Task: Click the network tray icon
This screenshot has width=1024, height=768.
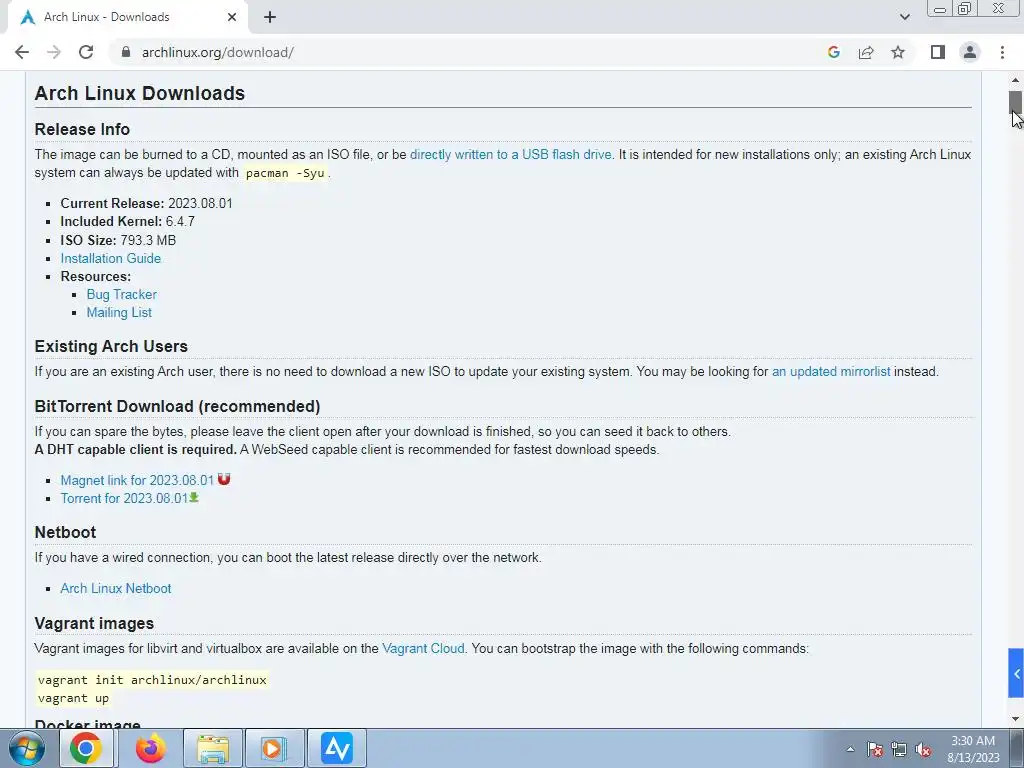Action: coord(899,749)
